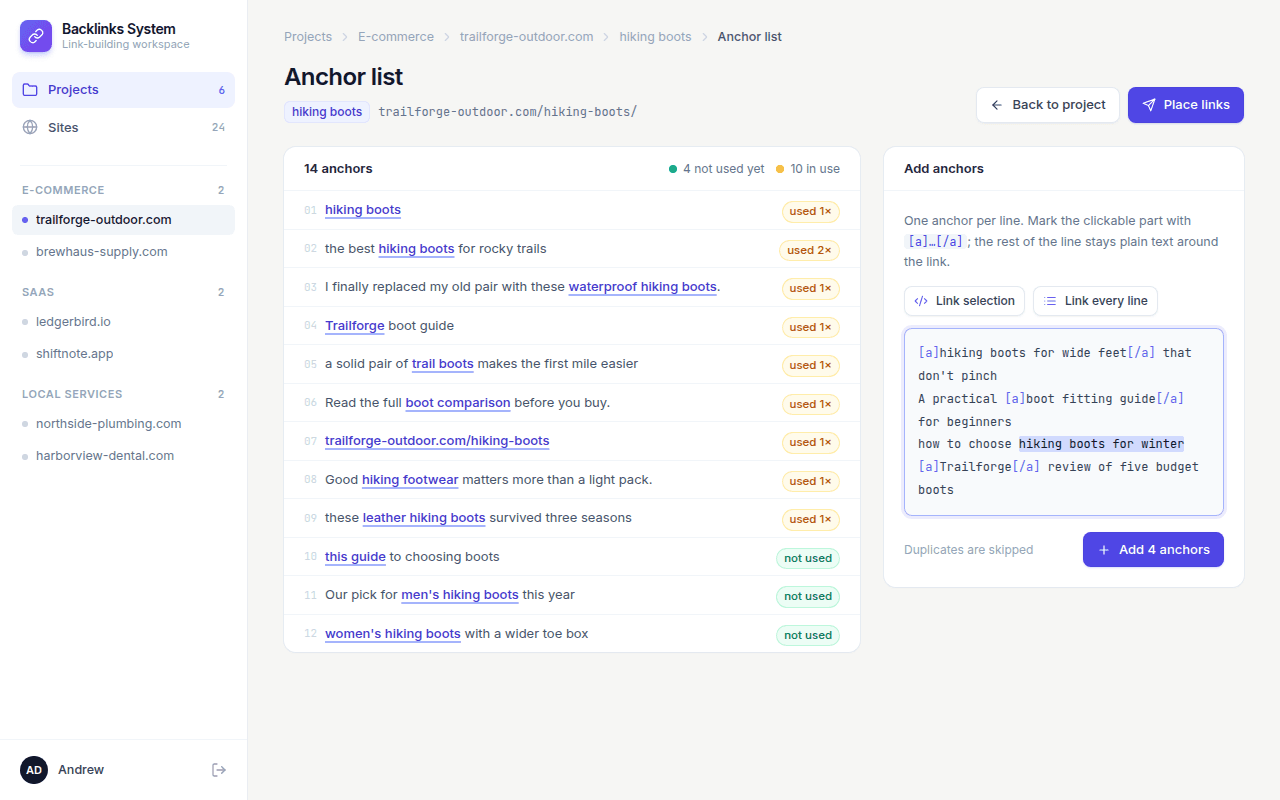Click the log out icon beside Andrew
This screenshot has width=1280, height=800.
pyautogui.click(x=219, y=770)
